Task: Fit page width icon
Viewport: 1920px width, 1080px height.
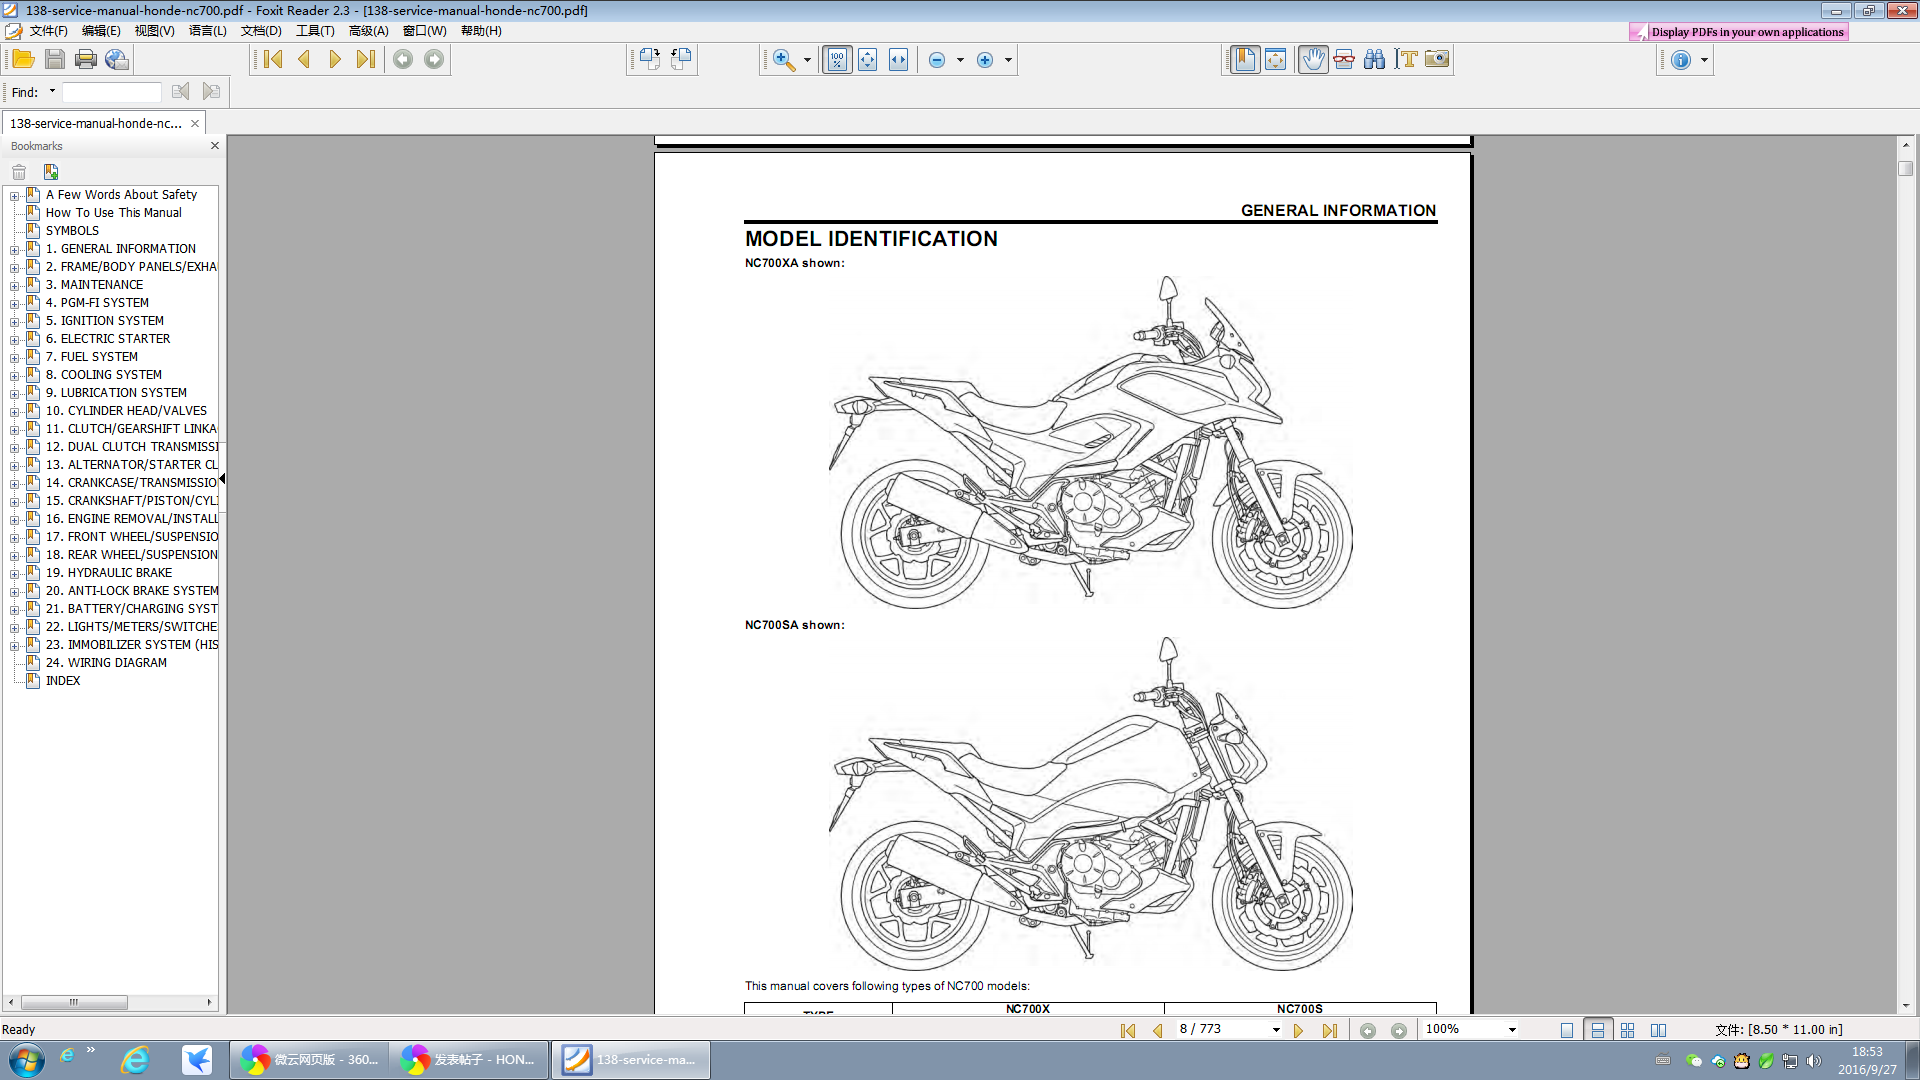Action: click(x=899, y=60)
